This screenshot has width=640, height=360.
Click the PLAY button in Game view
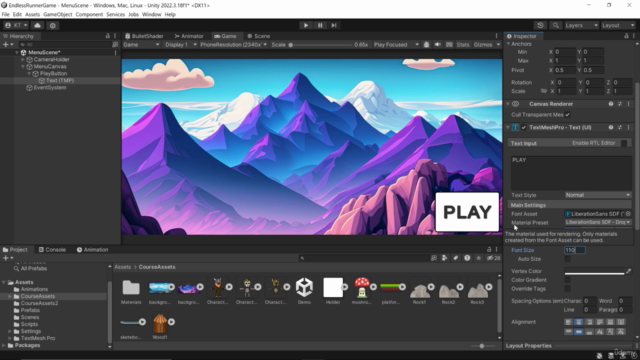[467, 212]
